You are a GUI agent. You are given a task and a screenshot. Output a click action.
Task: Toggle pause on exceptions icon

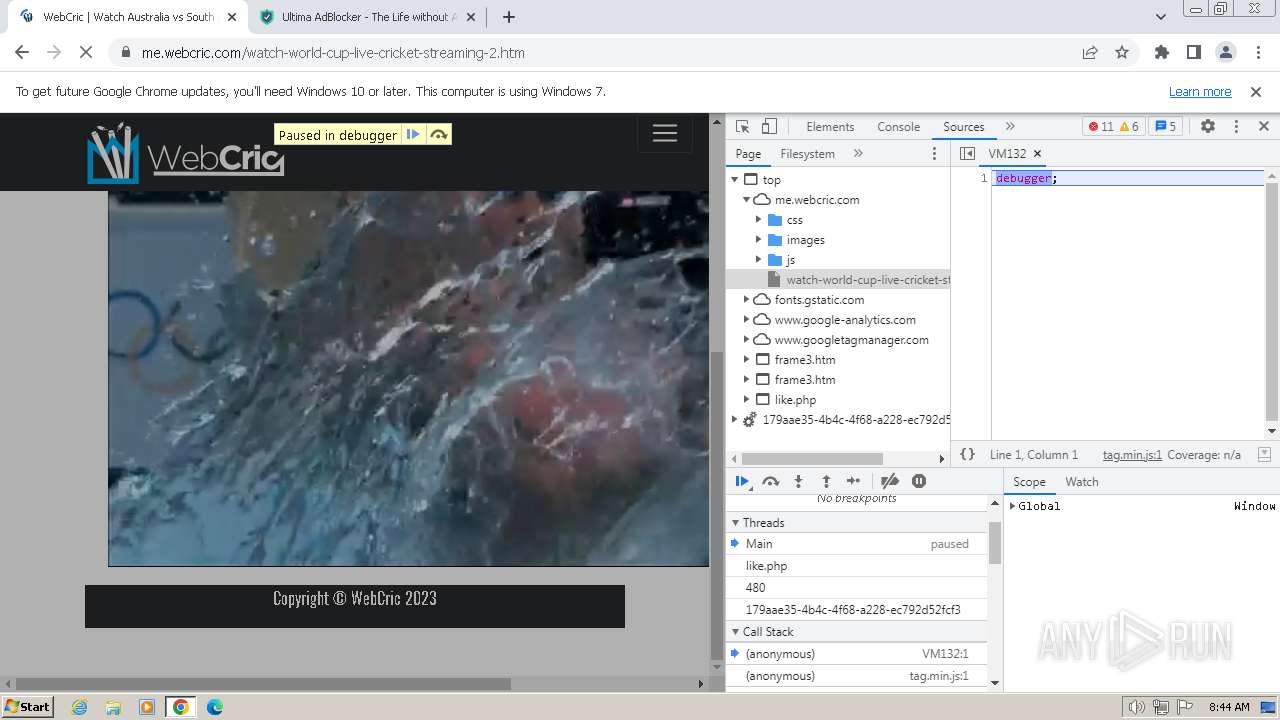tap(919, 481)
